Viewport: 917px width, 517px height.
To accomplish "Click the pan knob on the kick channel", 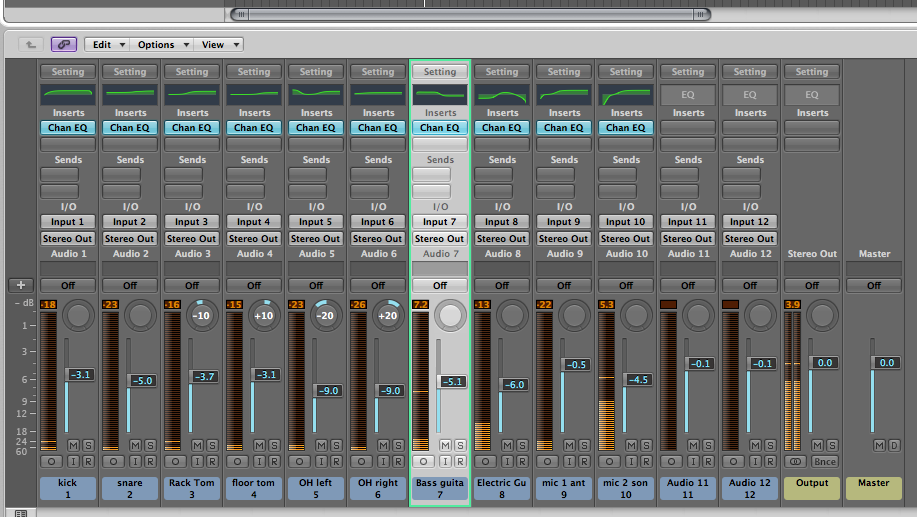I will point(78,315).
